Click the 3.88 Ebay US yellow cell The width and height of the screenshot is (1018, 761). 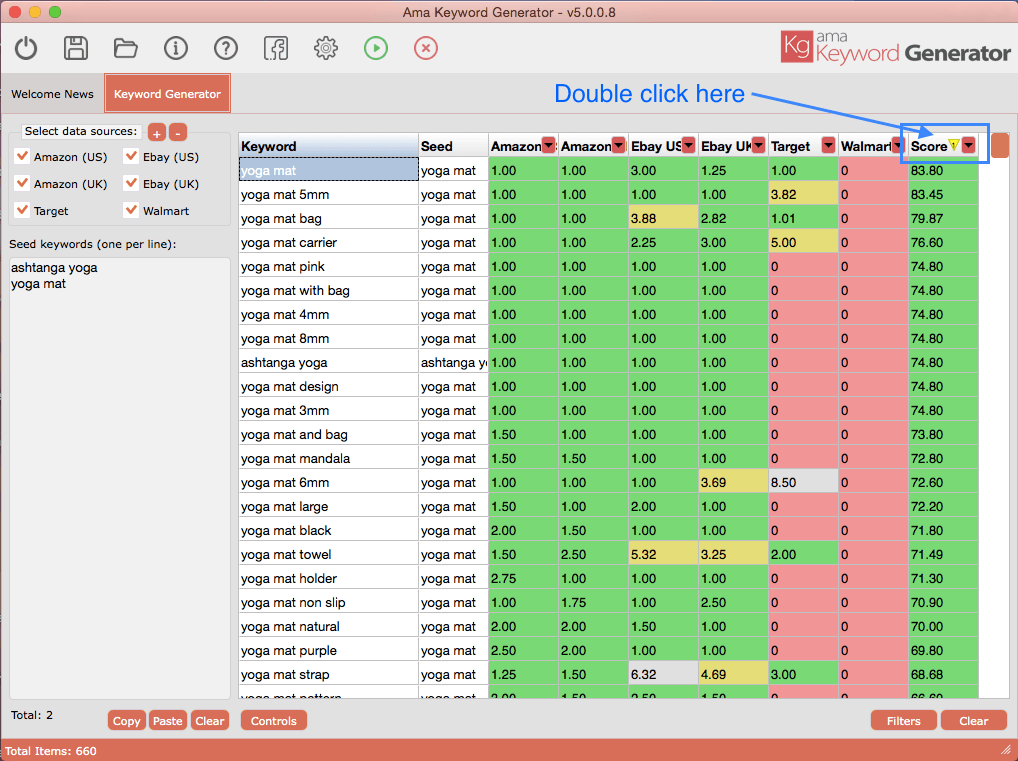pos(663,218)
